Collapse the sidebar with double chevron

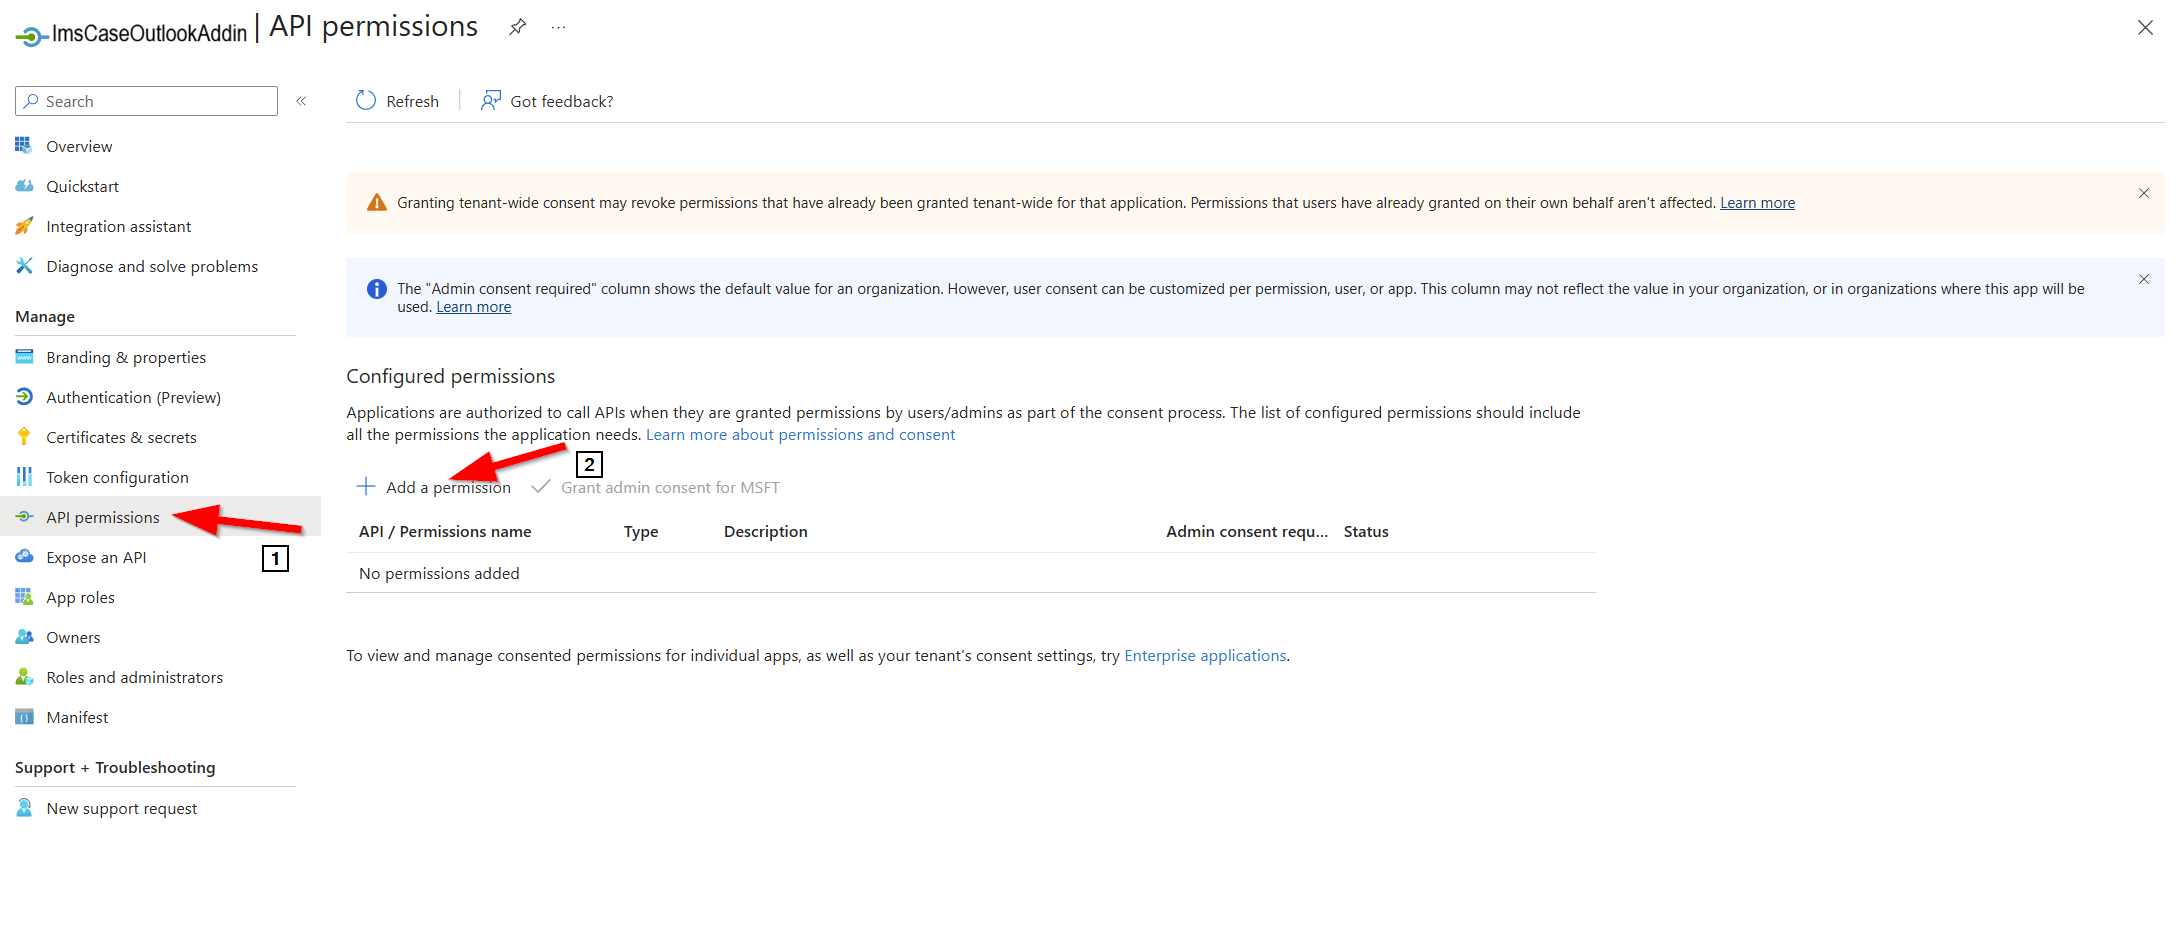click(x=301, y=101)
